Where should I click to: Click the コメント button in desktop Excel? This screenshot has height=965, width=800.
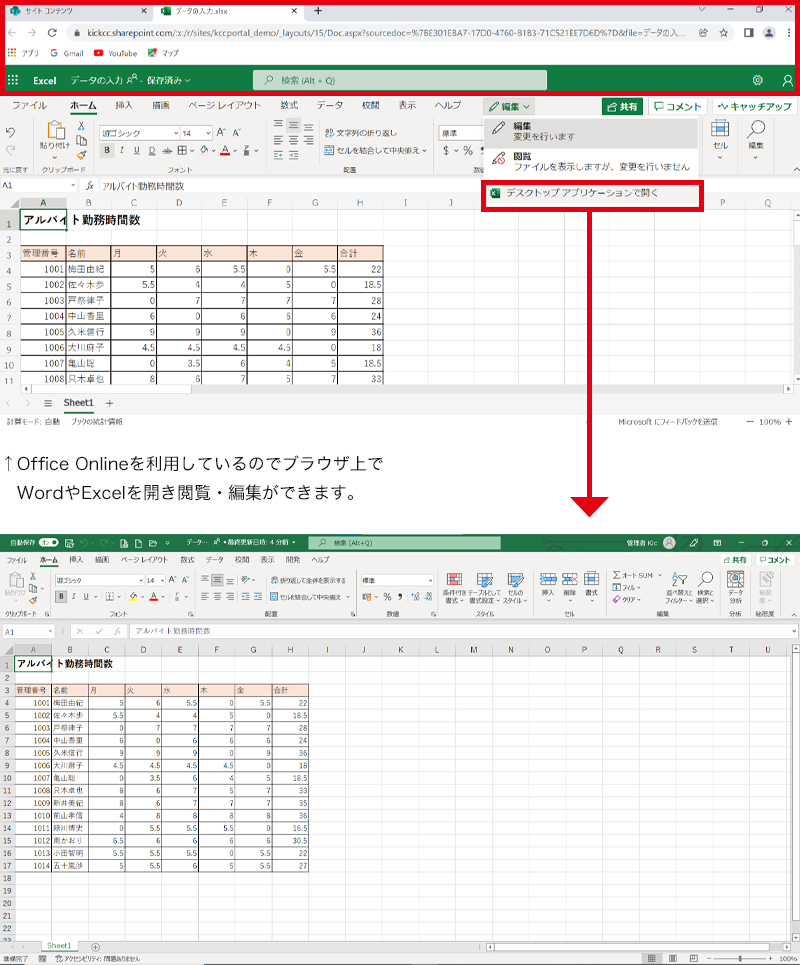coord(774,560)
